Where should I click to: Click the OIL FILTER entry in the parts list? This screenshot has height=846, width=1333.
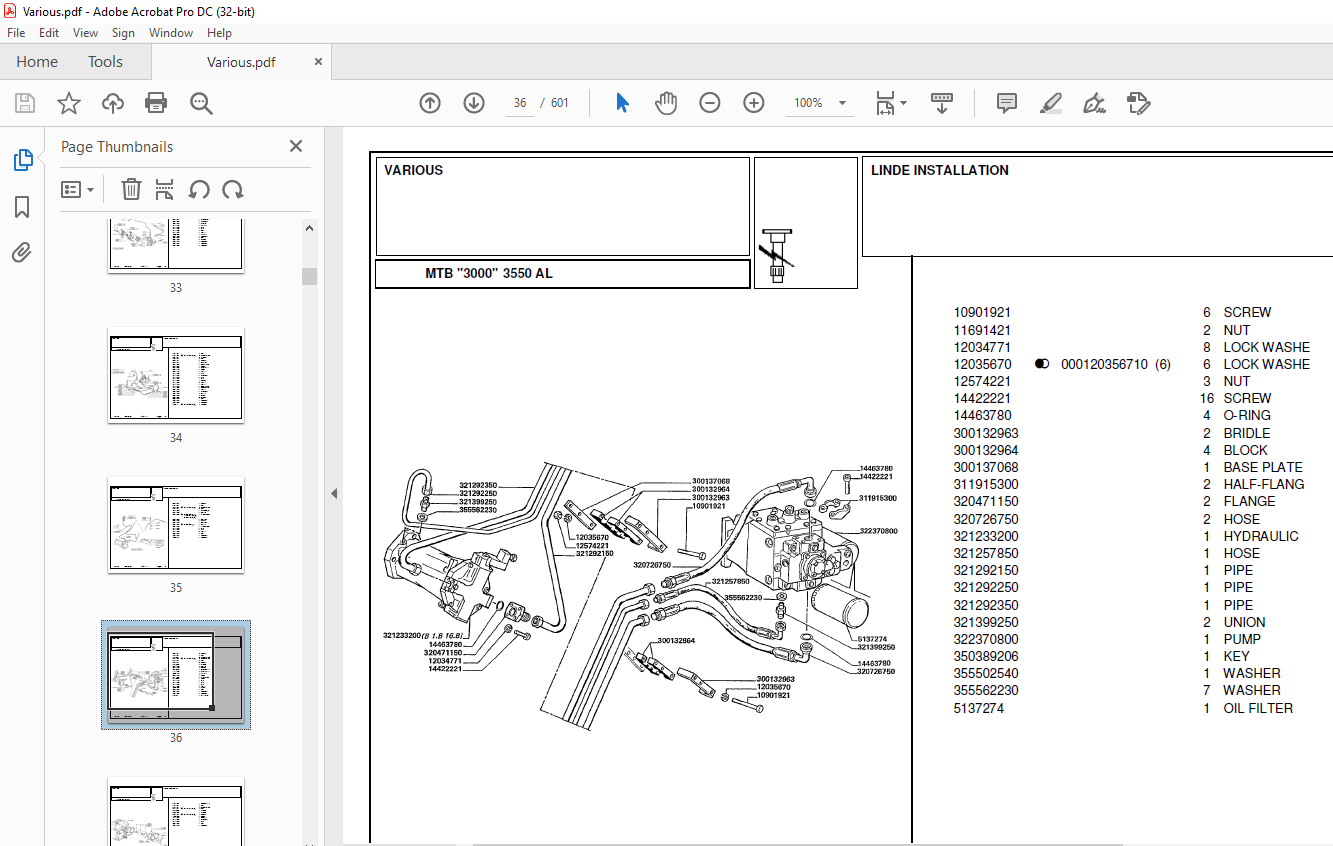coord(1258,708)
